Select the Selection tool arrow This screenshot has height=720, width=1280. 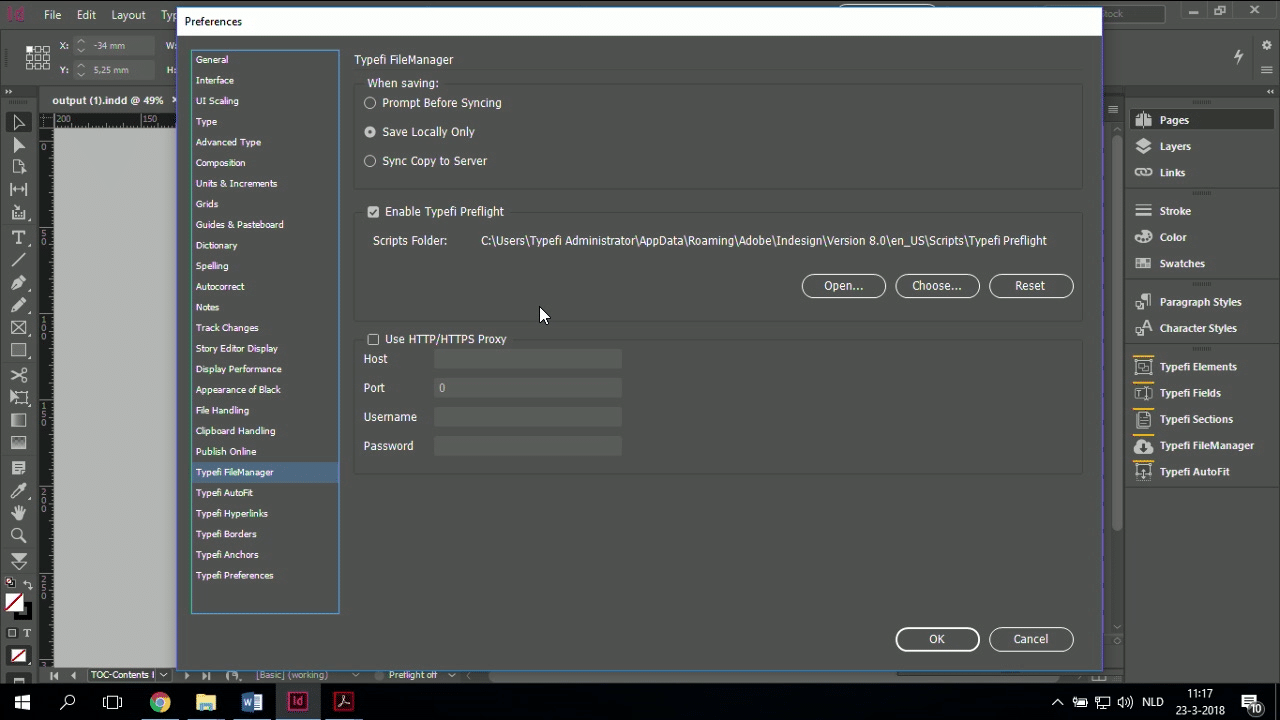[18, 122]
